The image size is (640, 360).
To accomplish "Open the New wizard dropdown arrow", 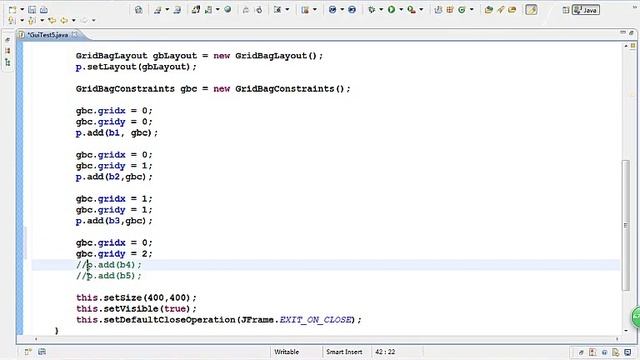I will pos(22,9).
